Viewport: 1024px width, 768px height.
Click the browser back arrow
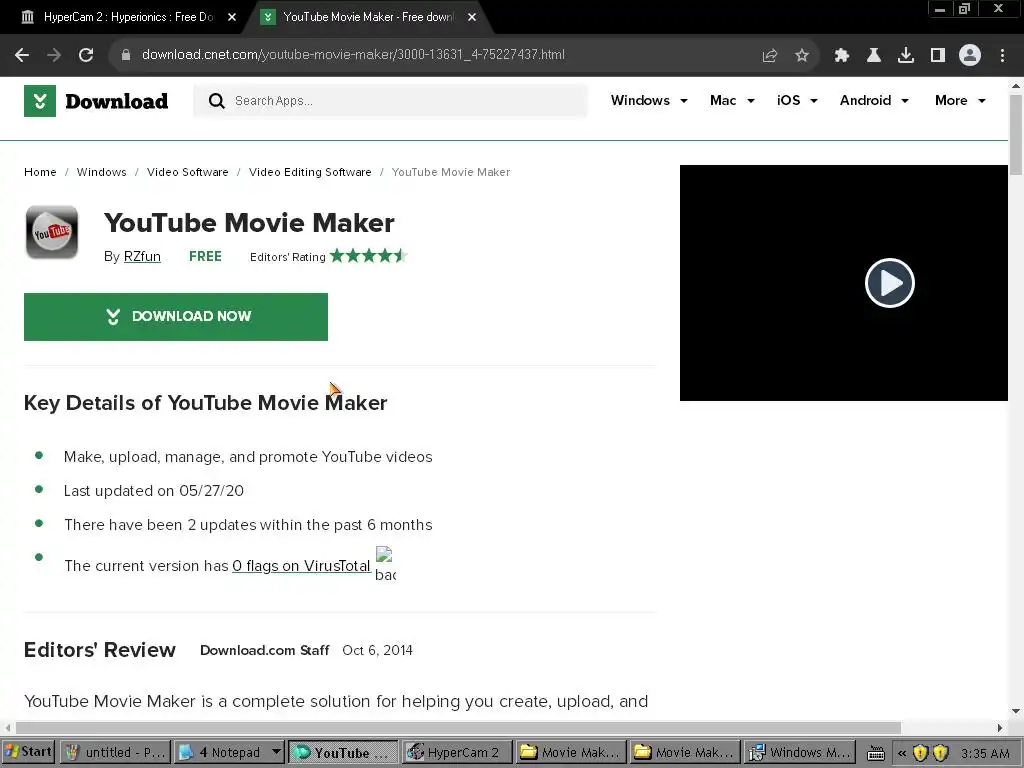click(x=22, y=55)
